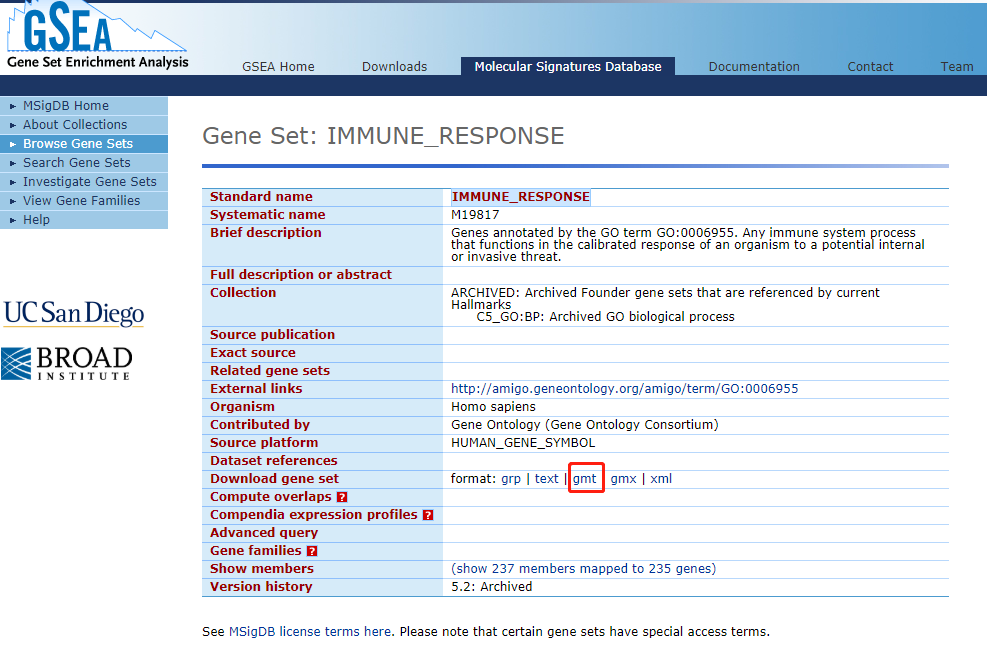This screenshot has height=664, width=987.
Task: Select the Contact tab
Action: coord(870,67)
